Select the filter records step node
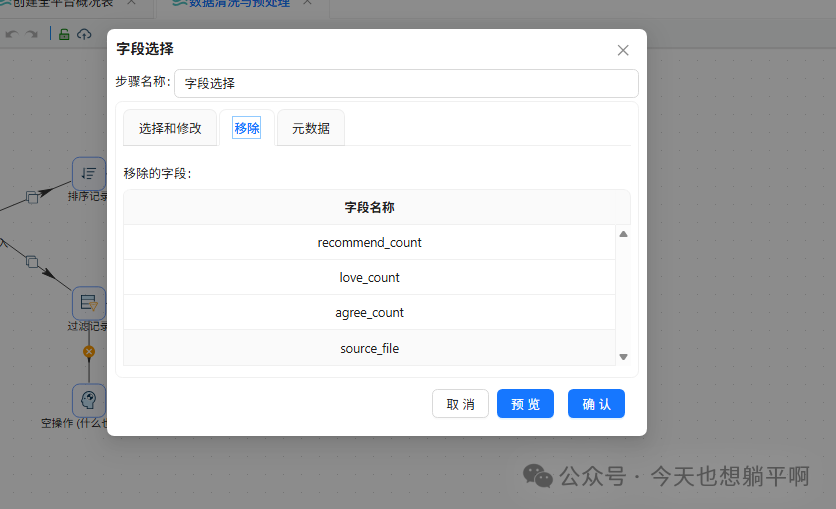Viewport: 836px width, 509px height. [89, 303]
